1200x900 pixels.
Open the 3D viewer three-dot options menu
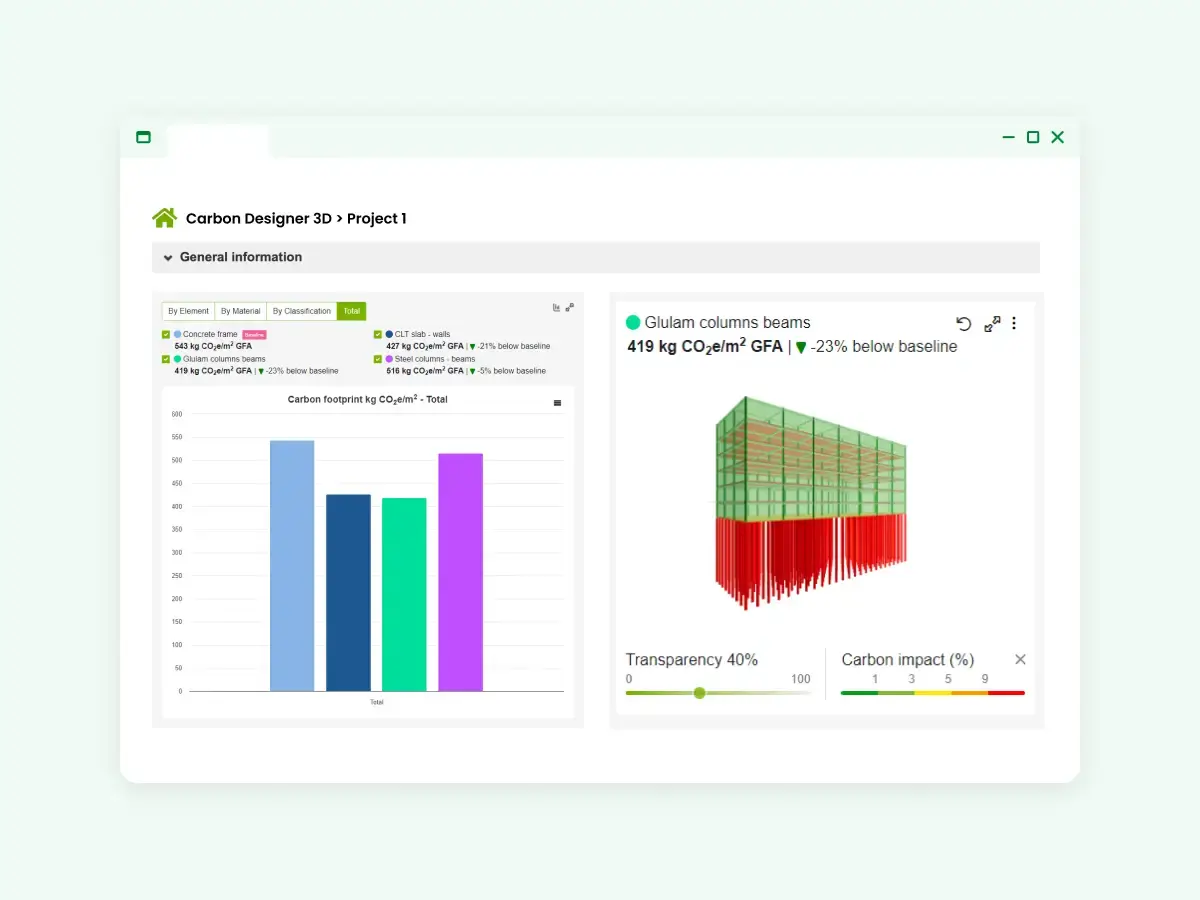[1014, 323]
